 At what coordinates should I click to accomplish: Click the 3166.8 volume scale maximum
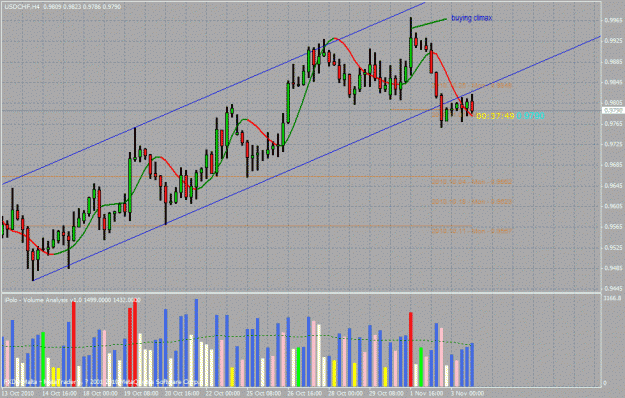[x=612, y=298]
